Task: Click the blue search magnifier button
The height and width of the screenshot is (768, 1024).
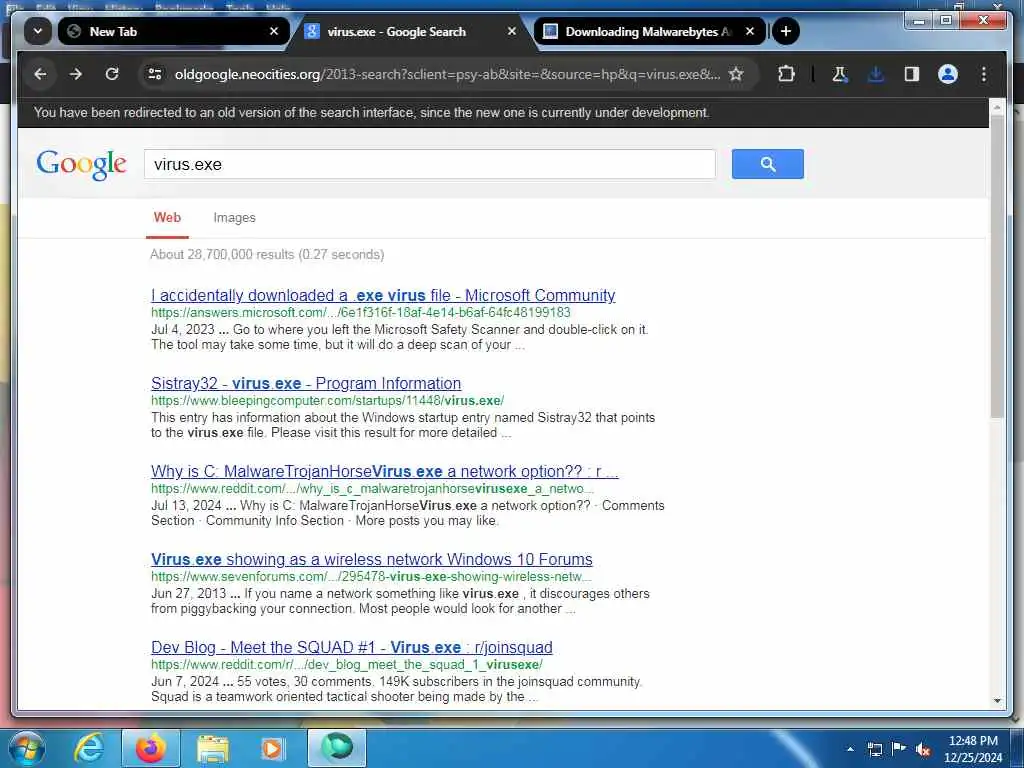Action: (767, 164)
